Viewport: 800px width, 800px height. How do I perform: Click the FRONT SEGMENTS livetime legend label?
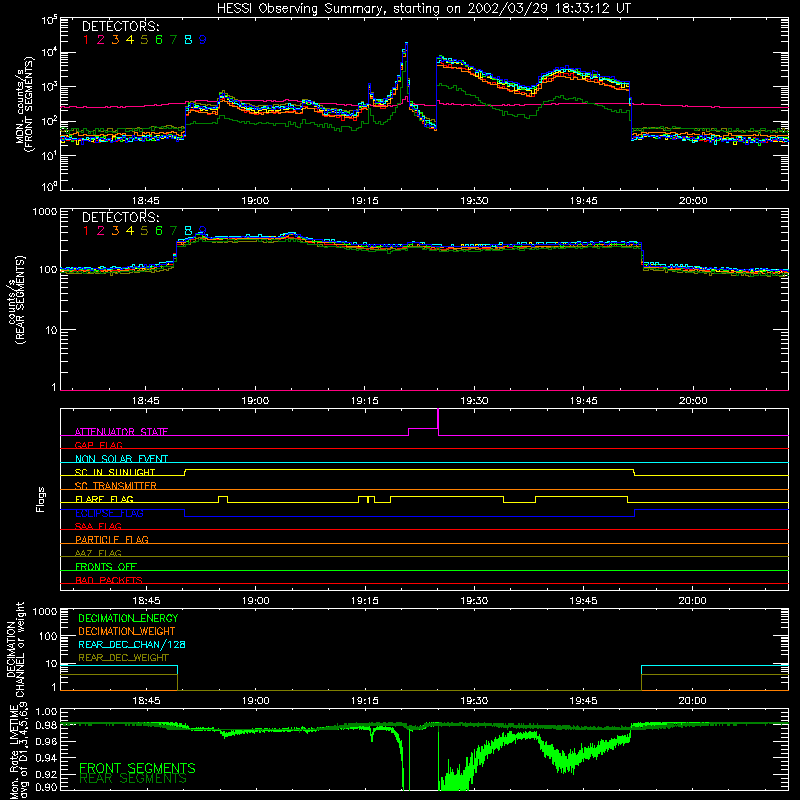pos(137,768)
